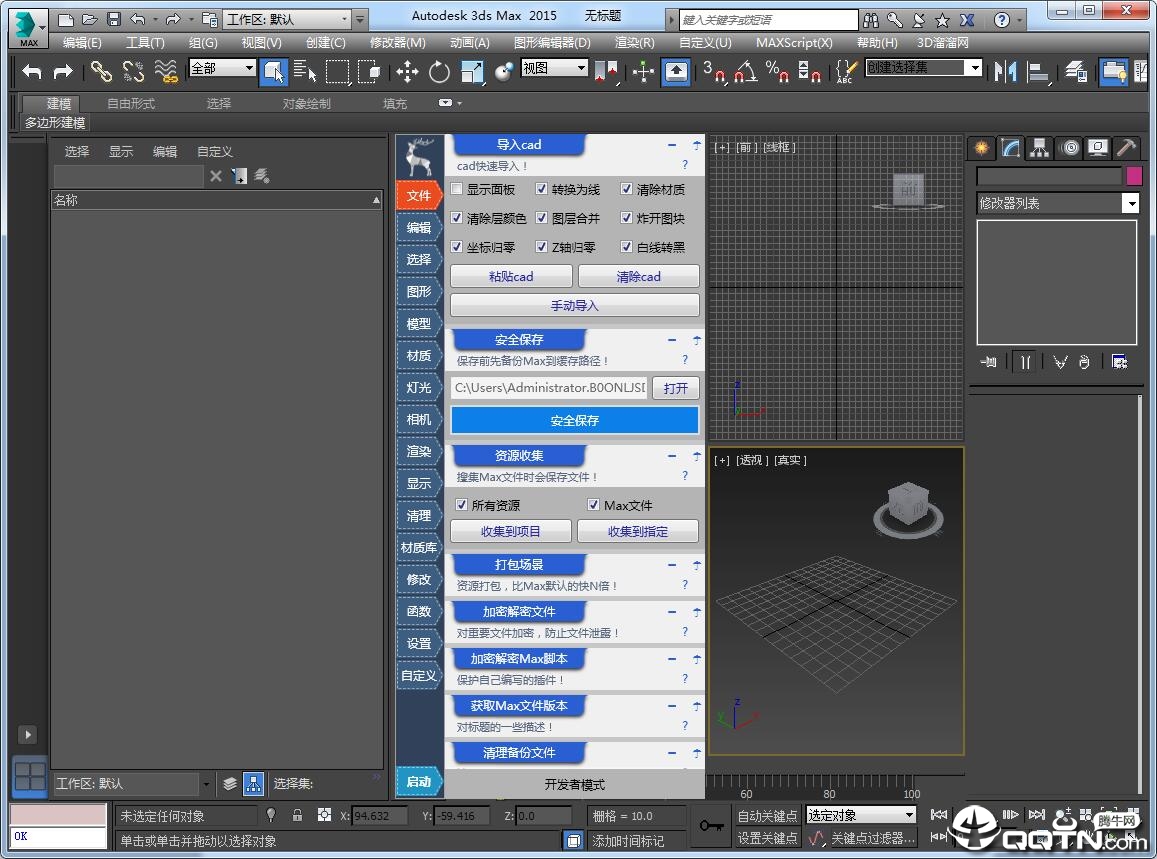Click the 粘贴cad button
This screenshot has height=859, width=1157.
click(x=511, y=277)
